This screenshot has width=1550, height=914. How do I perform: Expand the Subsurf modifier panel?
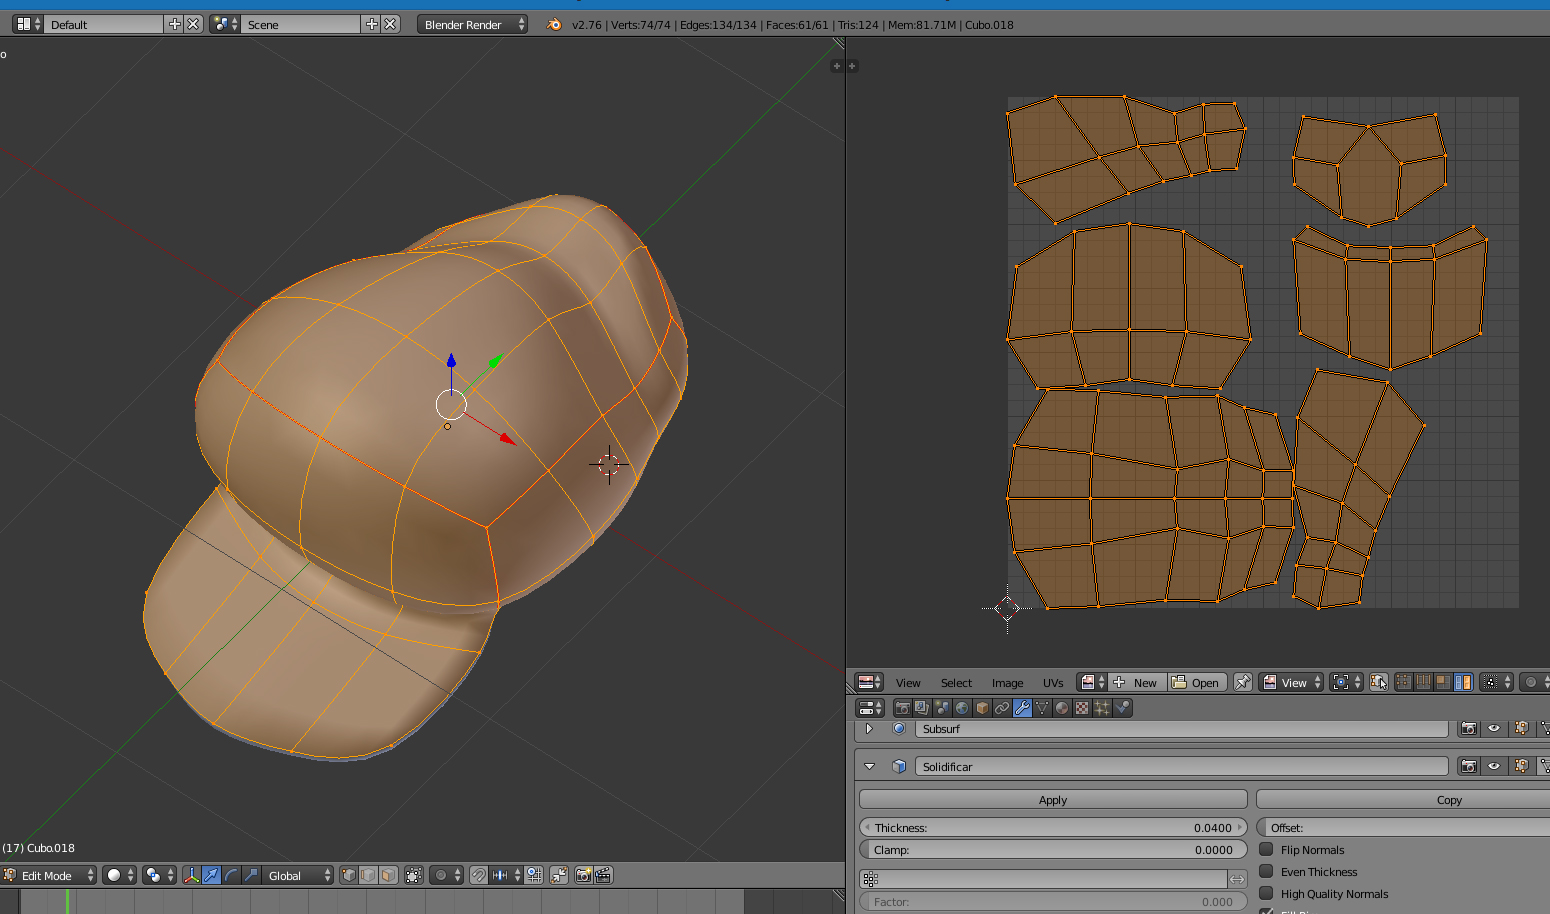(x=869, y=729)
